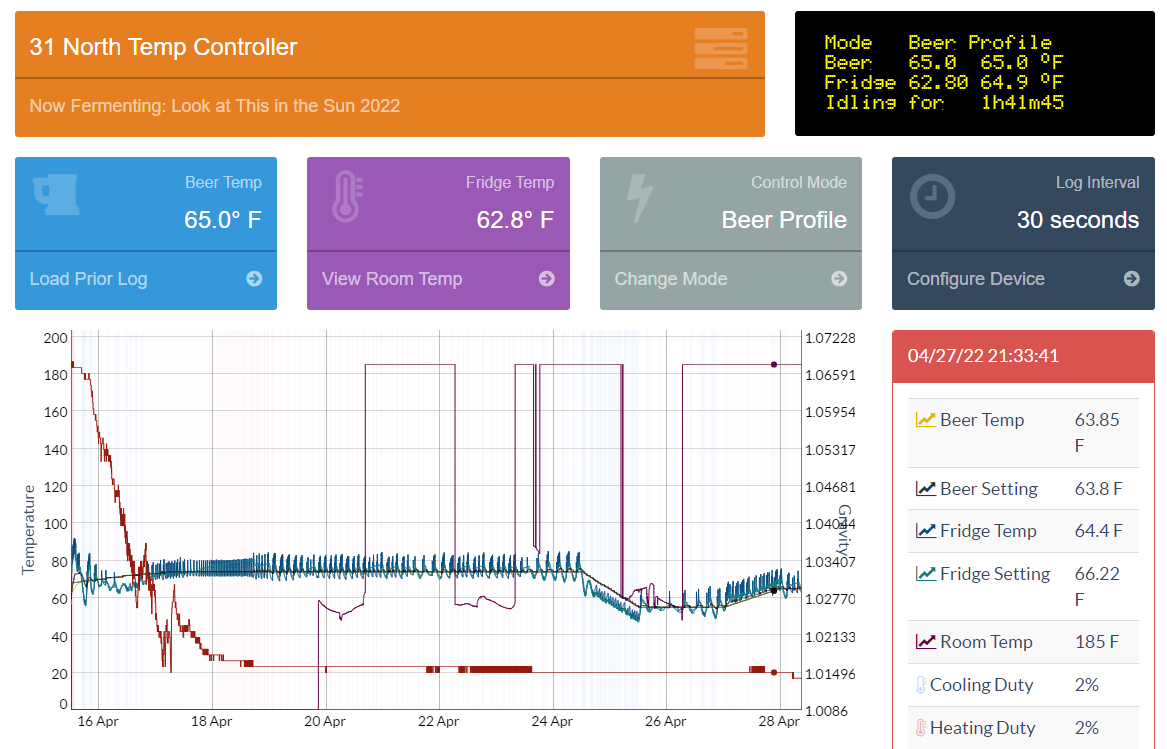Click the server icon in orange header

click(720, 48)
